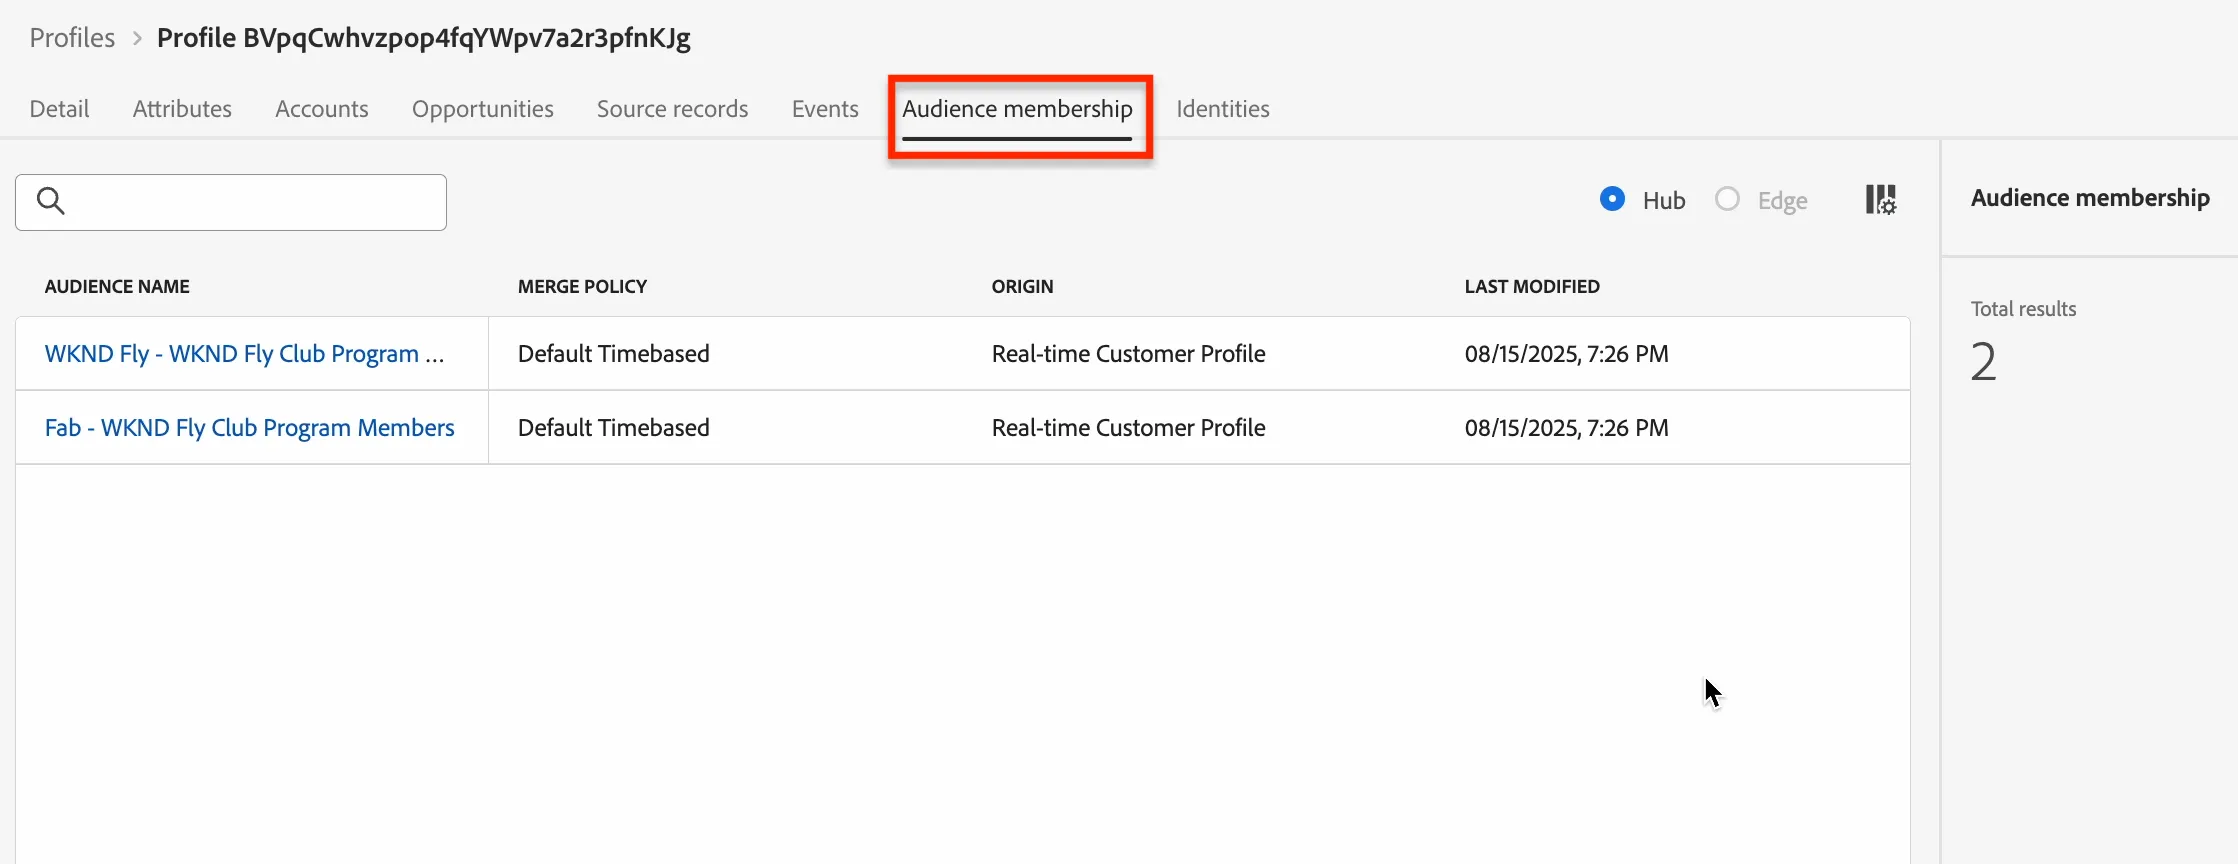Click the MERGE POLICY column header
This screenshot has height=864, width=2238.
point(582,286)
